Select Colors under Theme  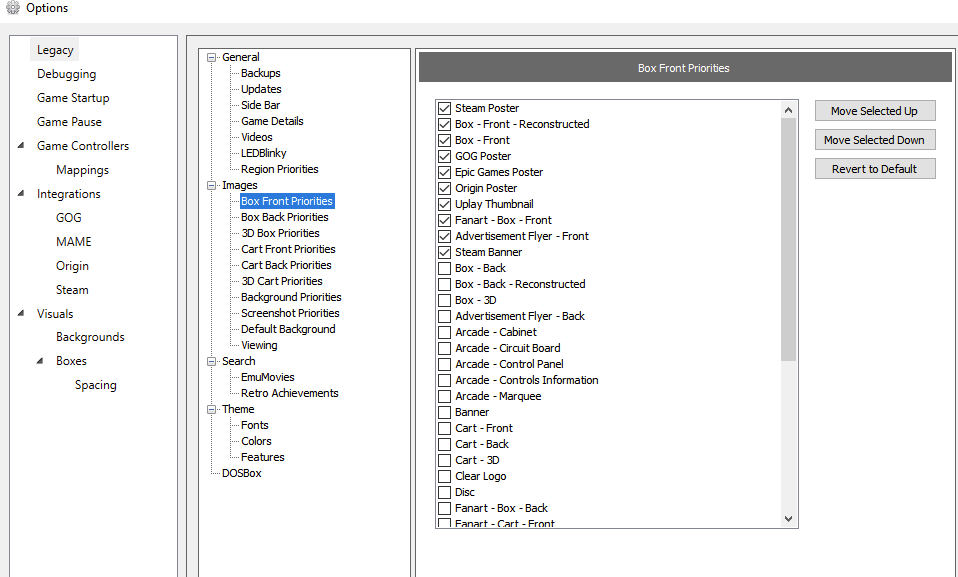[x=256, y=441]
